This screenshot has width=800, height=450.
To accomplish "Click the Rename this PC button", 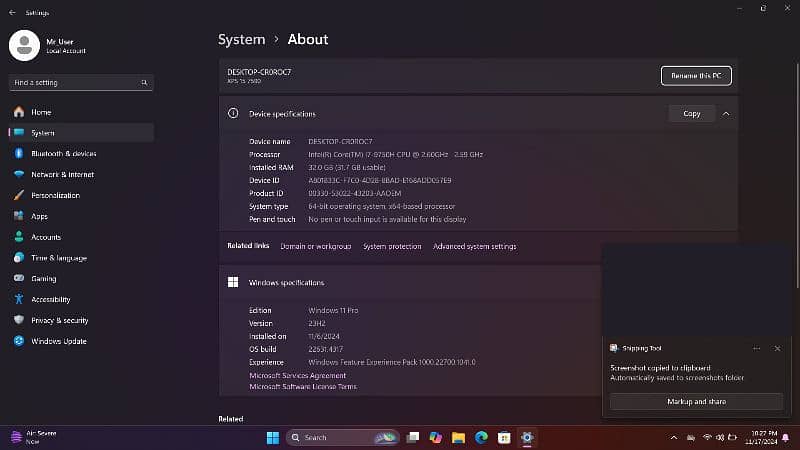I will click(696, 76).
